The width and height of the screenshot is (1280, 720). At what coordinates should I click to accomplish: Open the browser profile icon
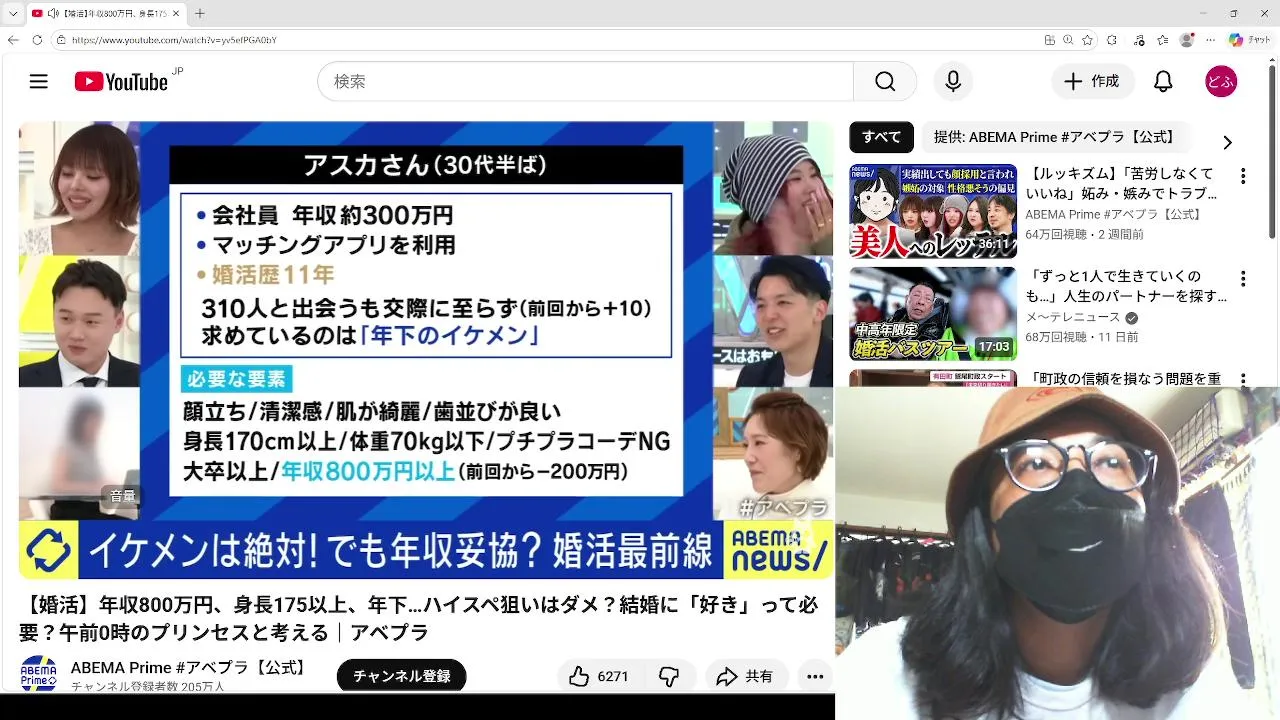pyautogui.click(x=1187, y=40)
